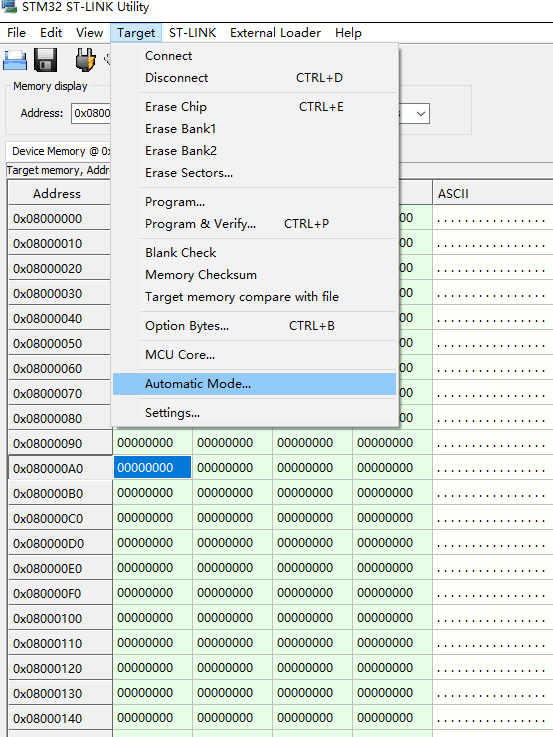The width and height of the screenshot is (553, 737).
Task: Open Erase Sectors... dialog
Action: coord(255,173)
